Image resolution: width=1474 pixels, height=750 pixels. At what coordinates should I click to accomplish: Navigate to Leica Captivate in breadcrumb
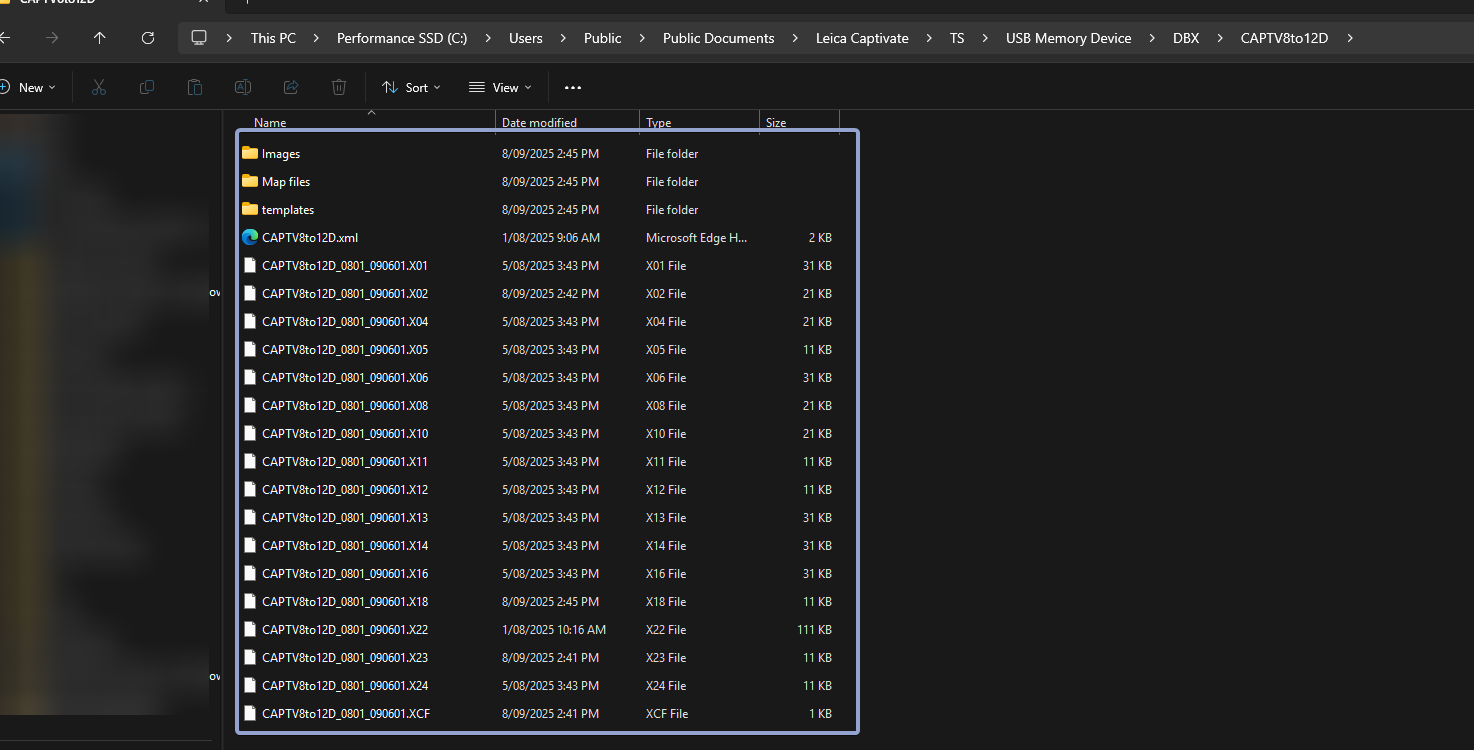coord(862,38)
